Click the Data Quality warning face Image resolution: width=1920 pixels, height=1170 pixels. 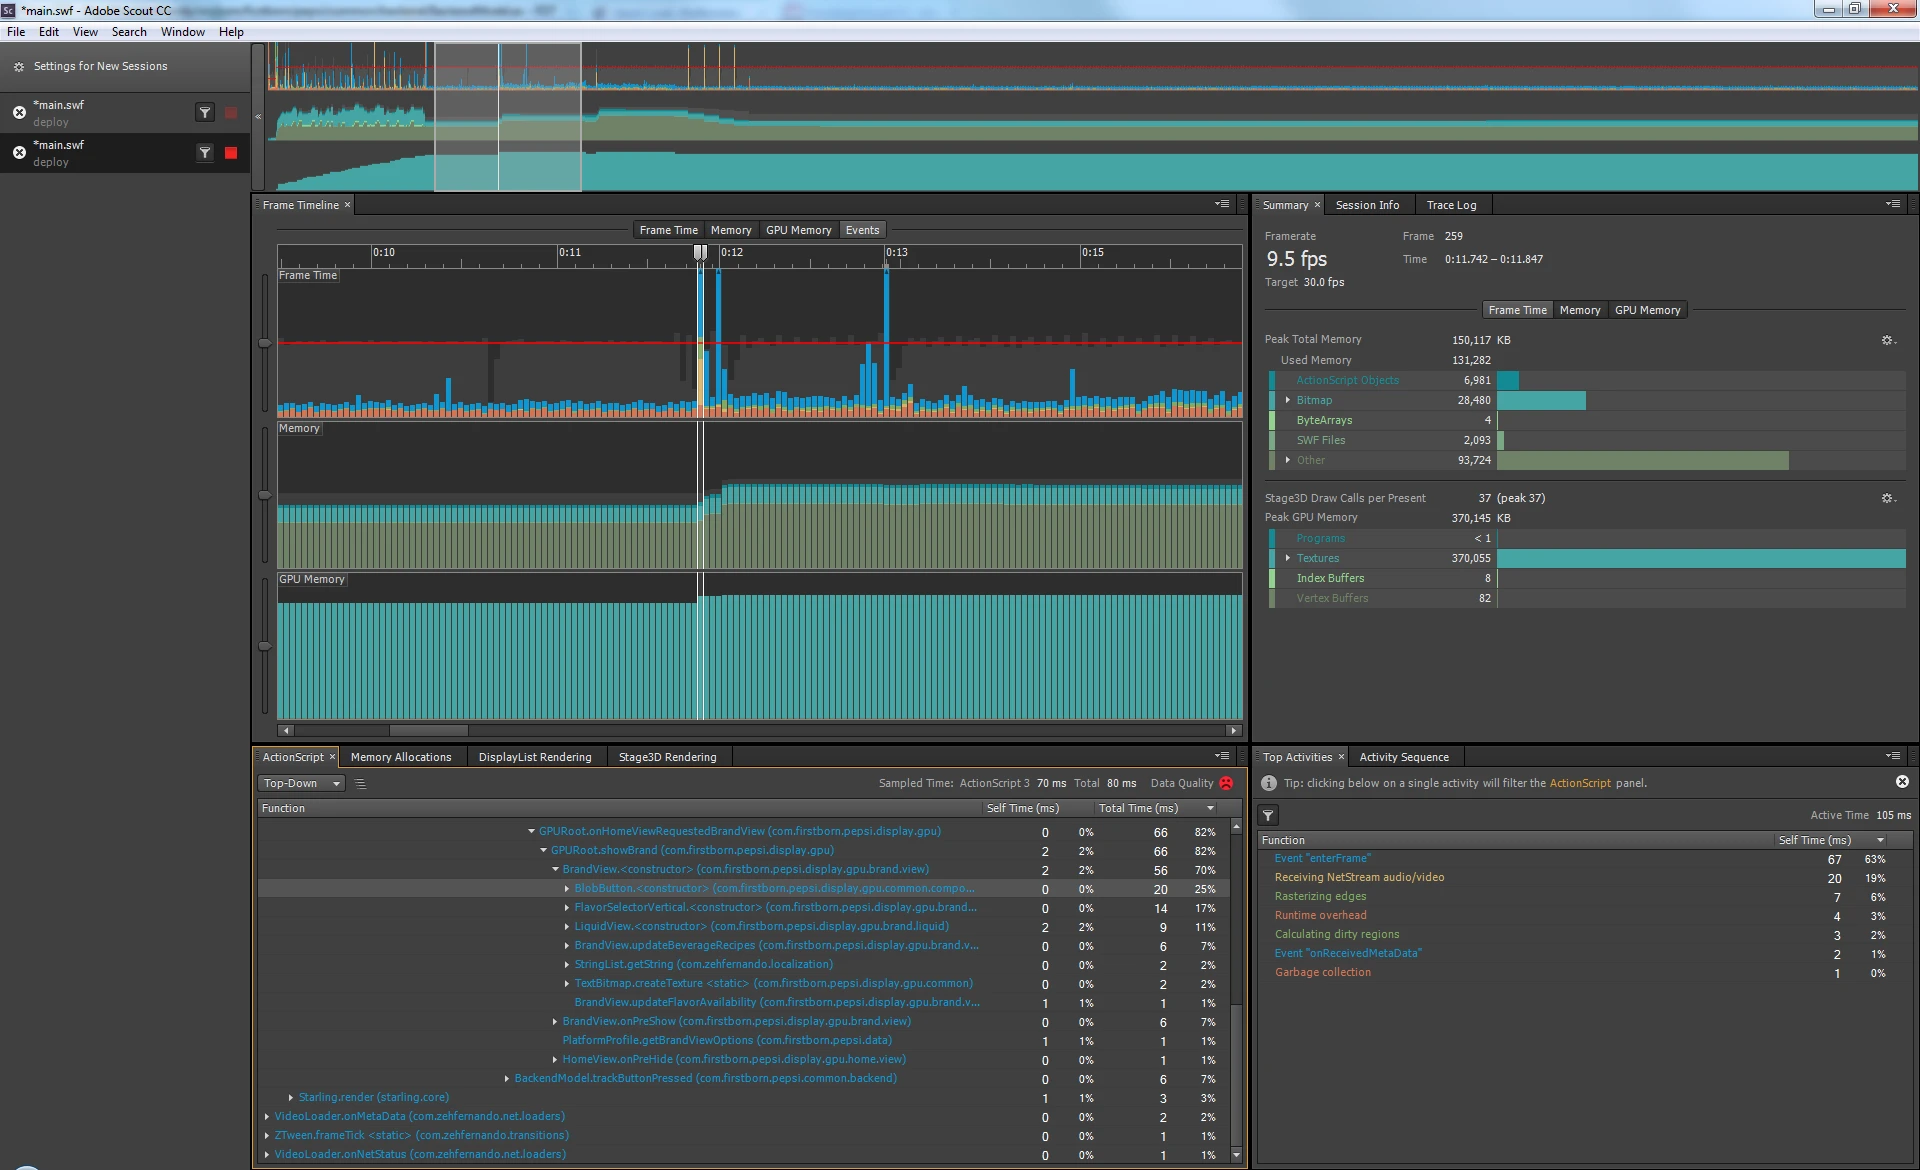click(x=1227, y=783)
